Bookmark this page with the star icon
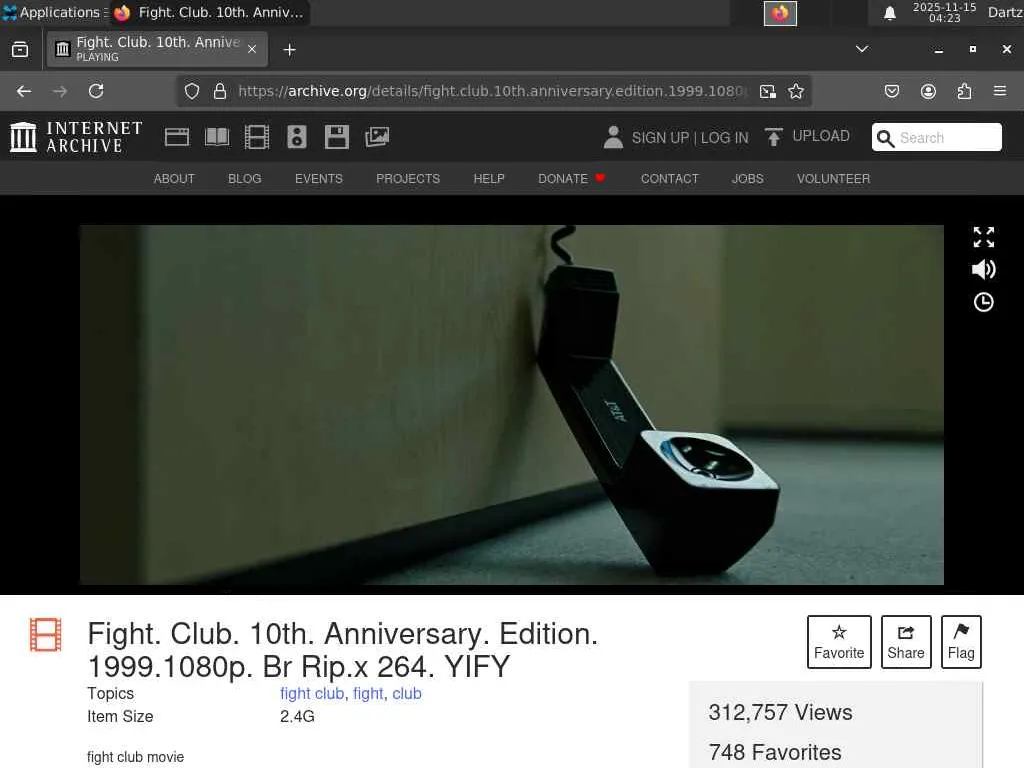 [x=795, y=91]
